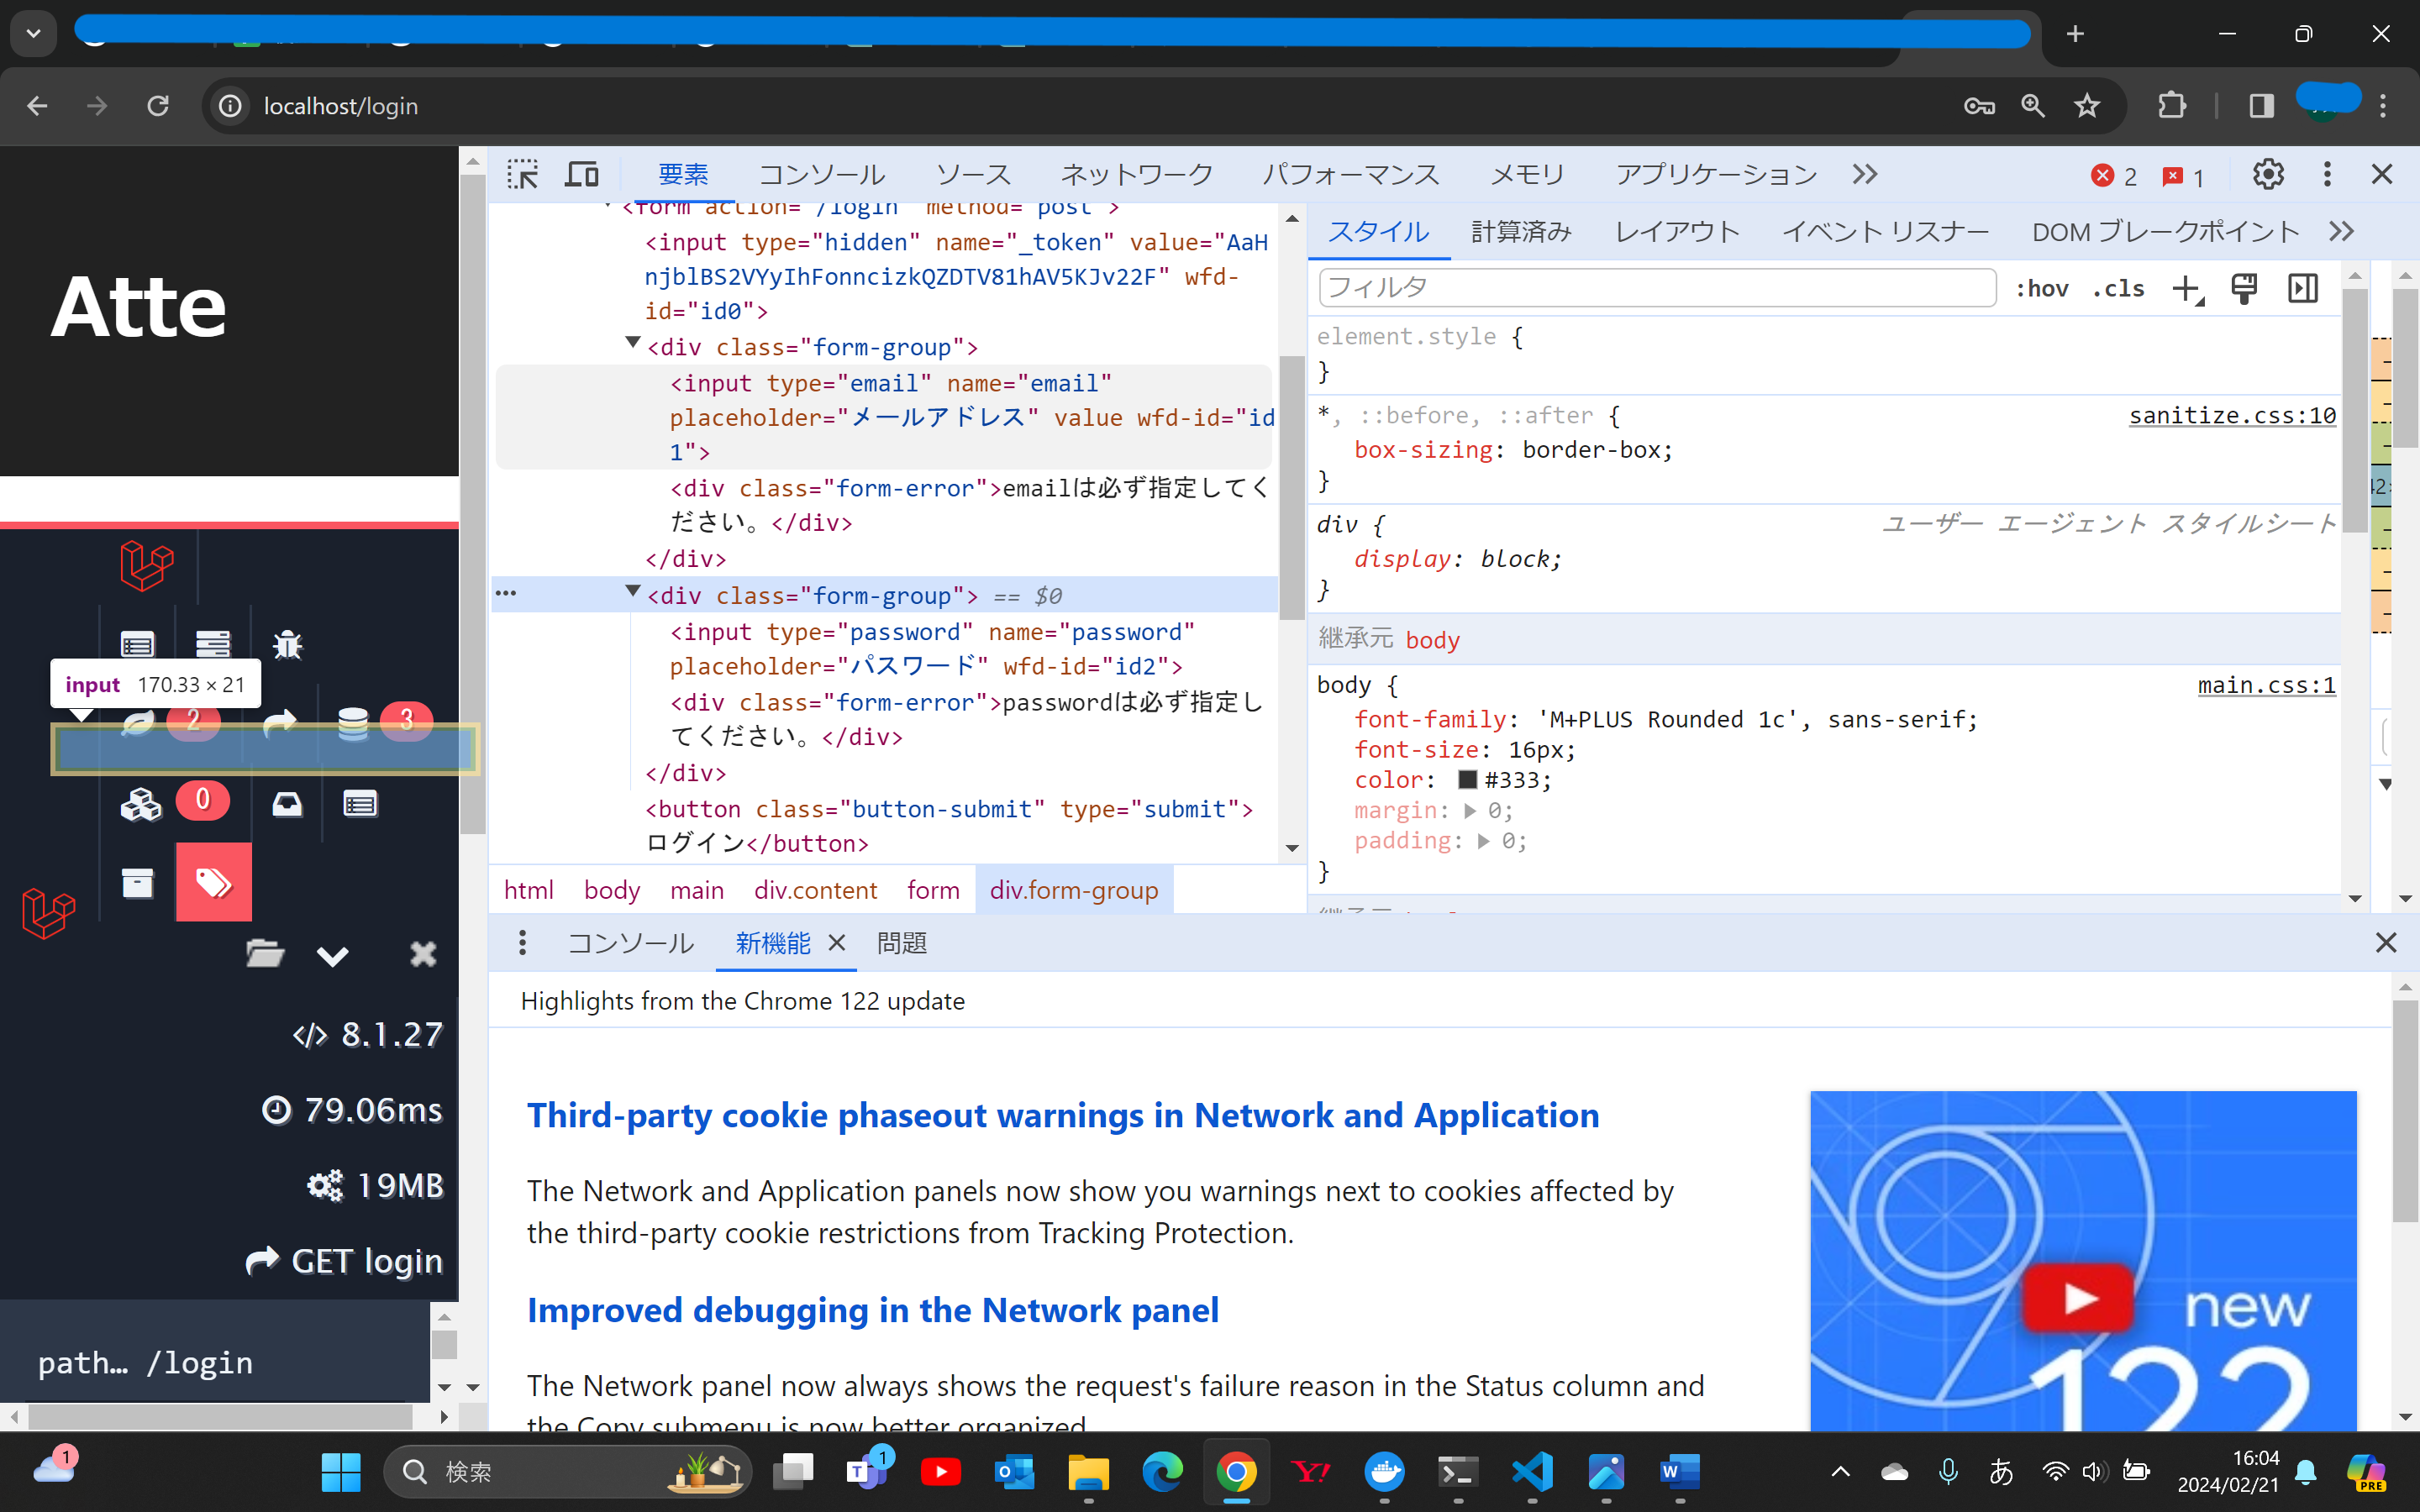Click the Debugbar bug exceptions icon
2420x1512 pixels.
288,644
